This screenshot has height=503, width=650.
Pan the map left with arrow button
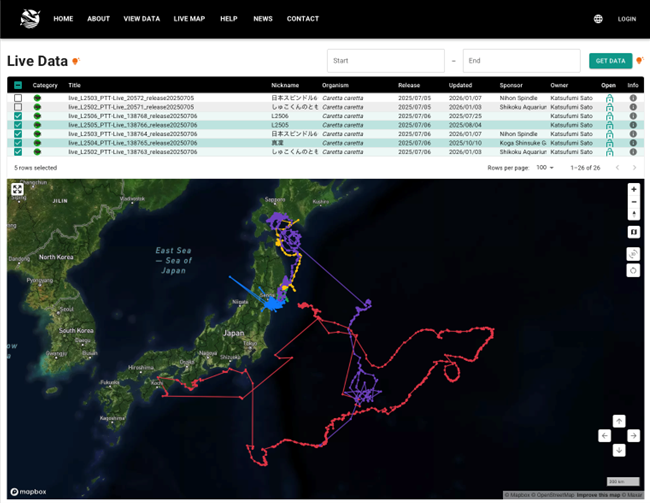pyautogui.click(x=604, y=435)
